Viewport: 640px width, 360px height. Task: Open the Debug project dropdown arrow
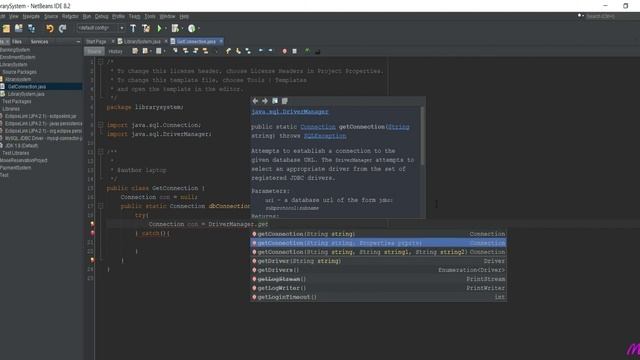[x=182, y=29]
